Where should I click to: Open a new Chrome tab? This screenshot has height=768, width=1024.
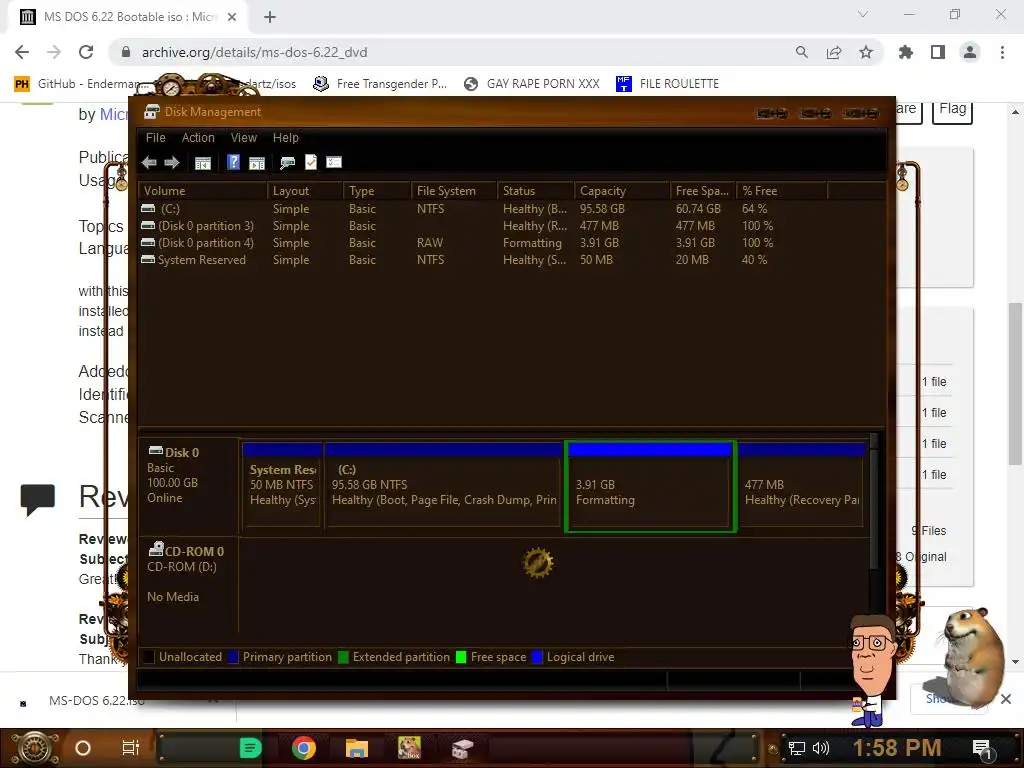(270, 17)
